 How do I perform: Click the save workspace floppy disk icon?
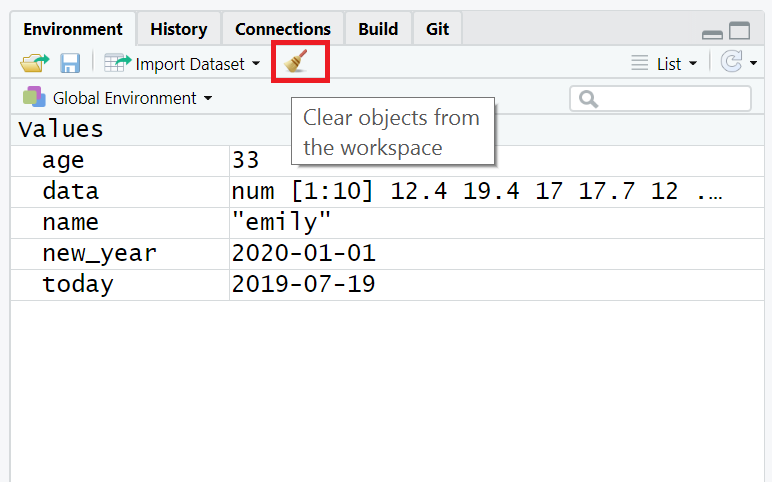pos(70,64)
